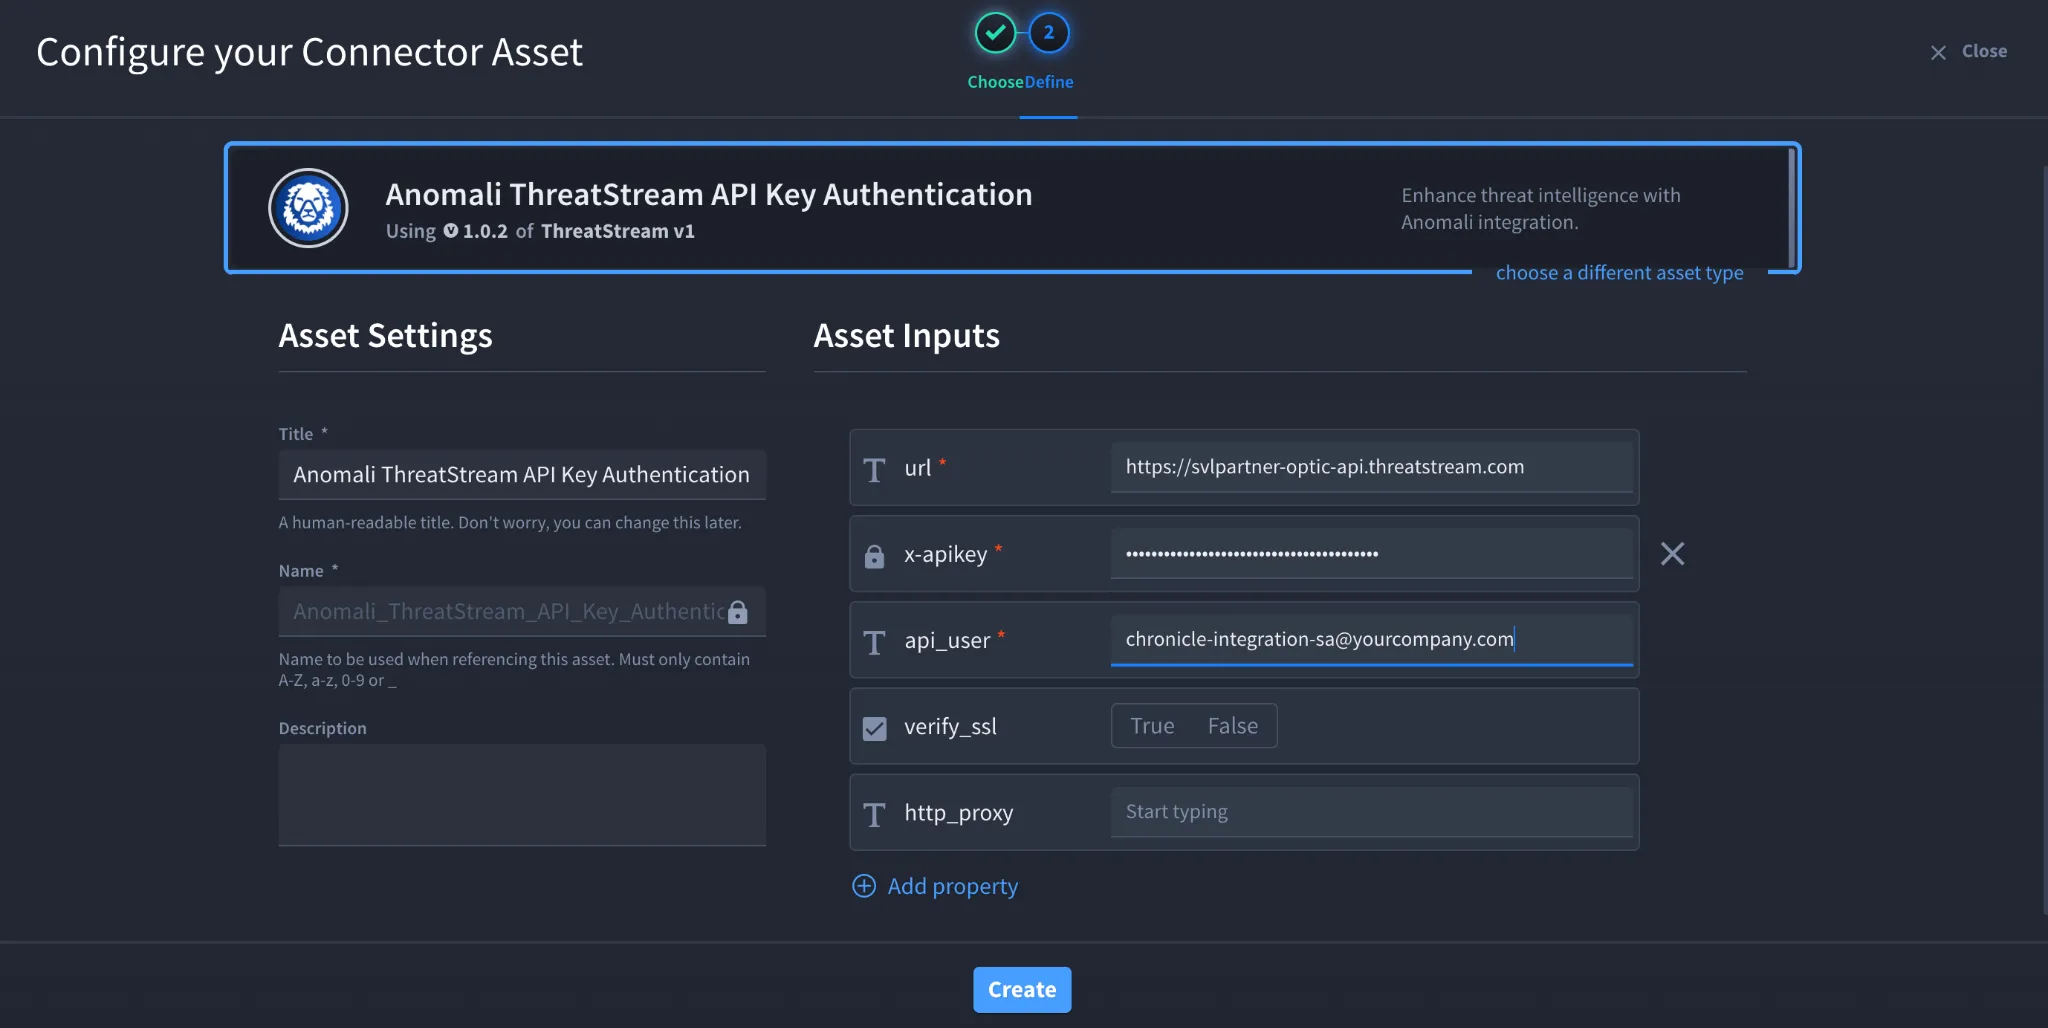Click the text type icon beside api_user
The image size is (2048, 1028).
pos(874,642)
